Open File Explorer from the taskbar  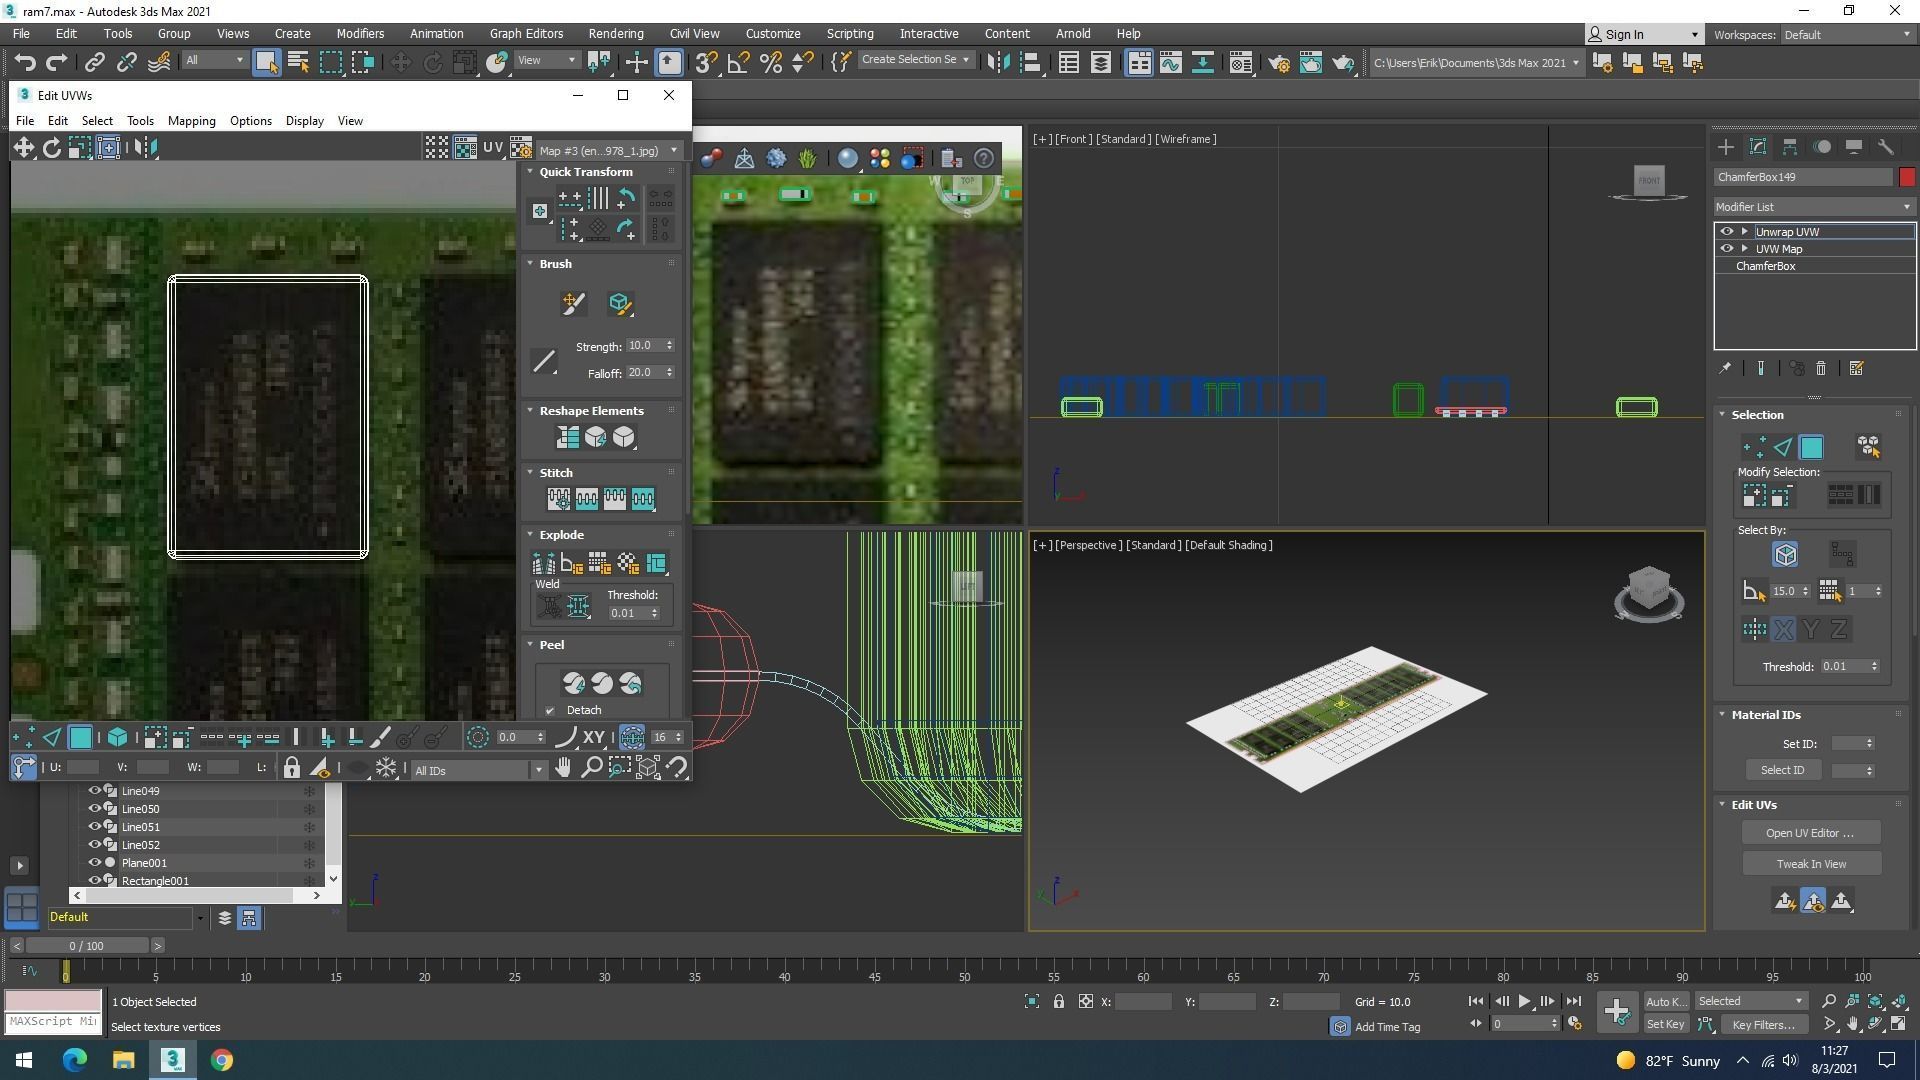tap(123, 1060)
